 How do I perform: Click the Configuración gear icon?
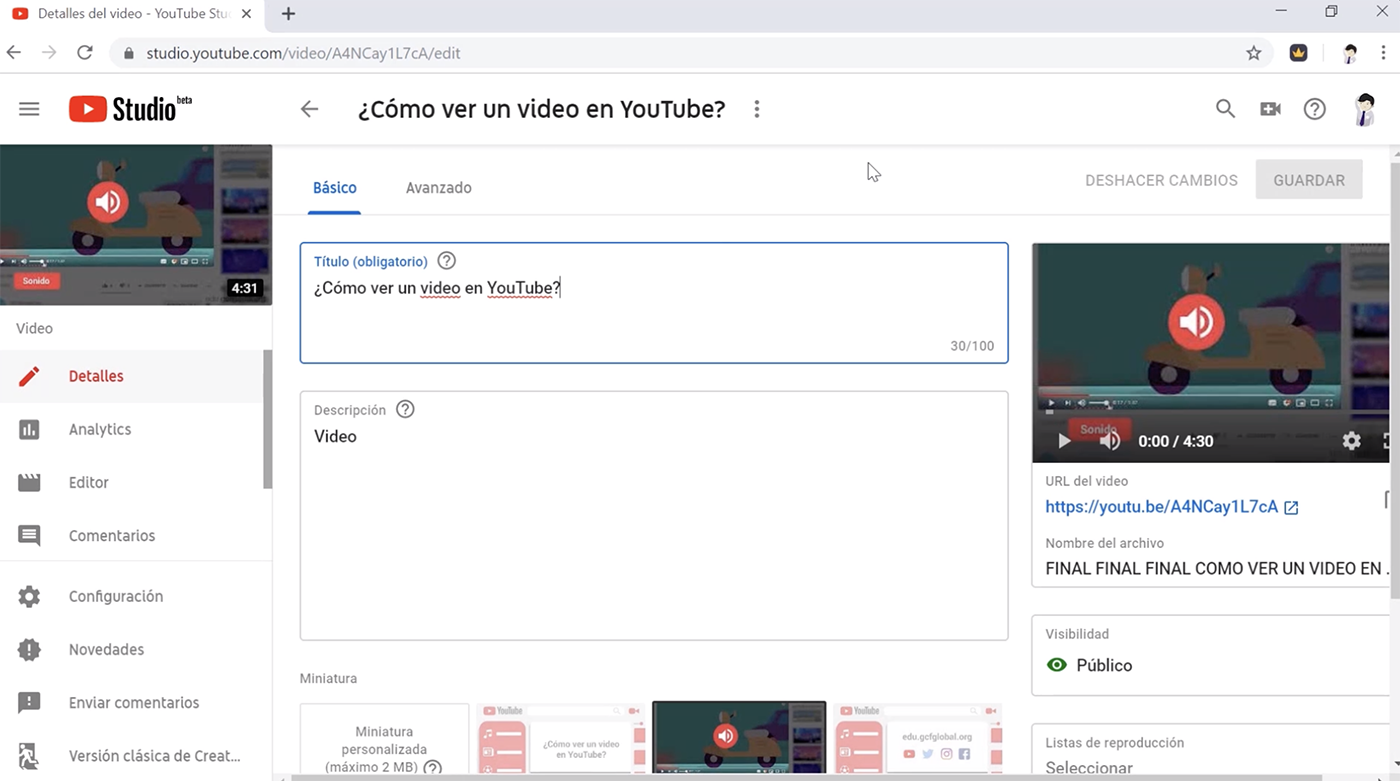29,596
